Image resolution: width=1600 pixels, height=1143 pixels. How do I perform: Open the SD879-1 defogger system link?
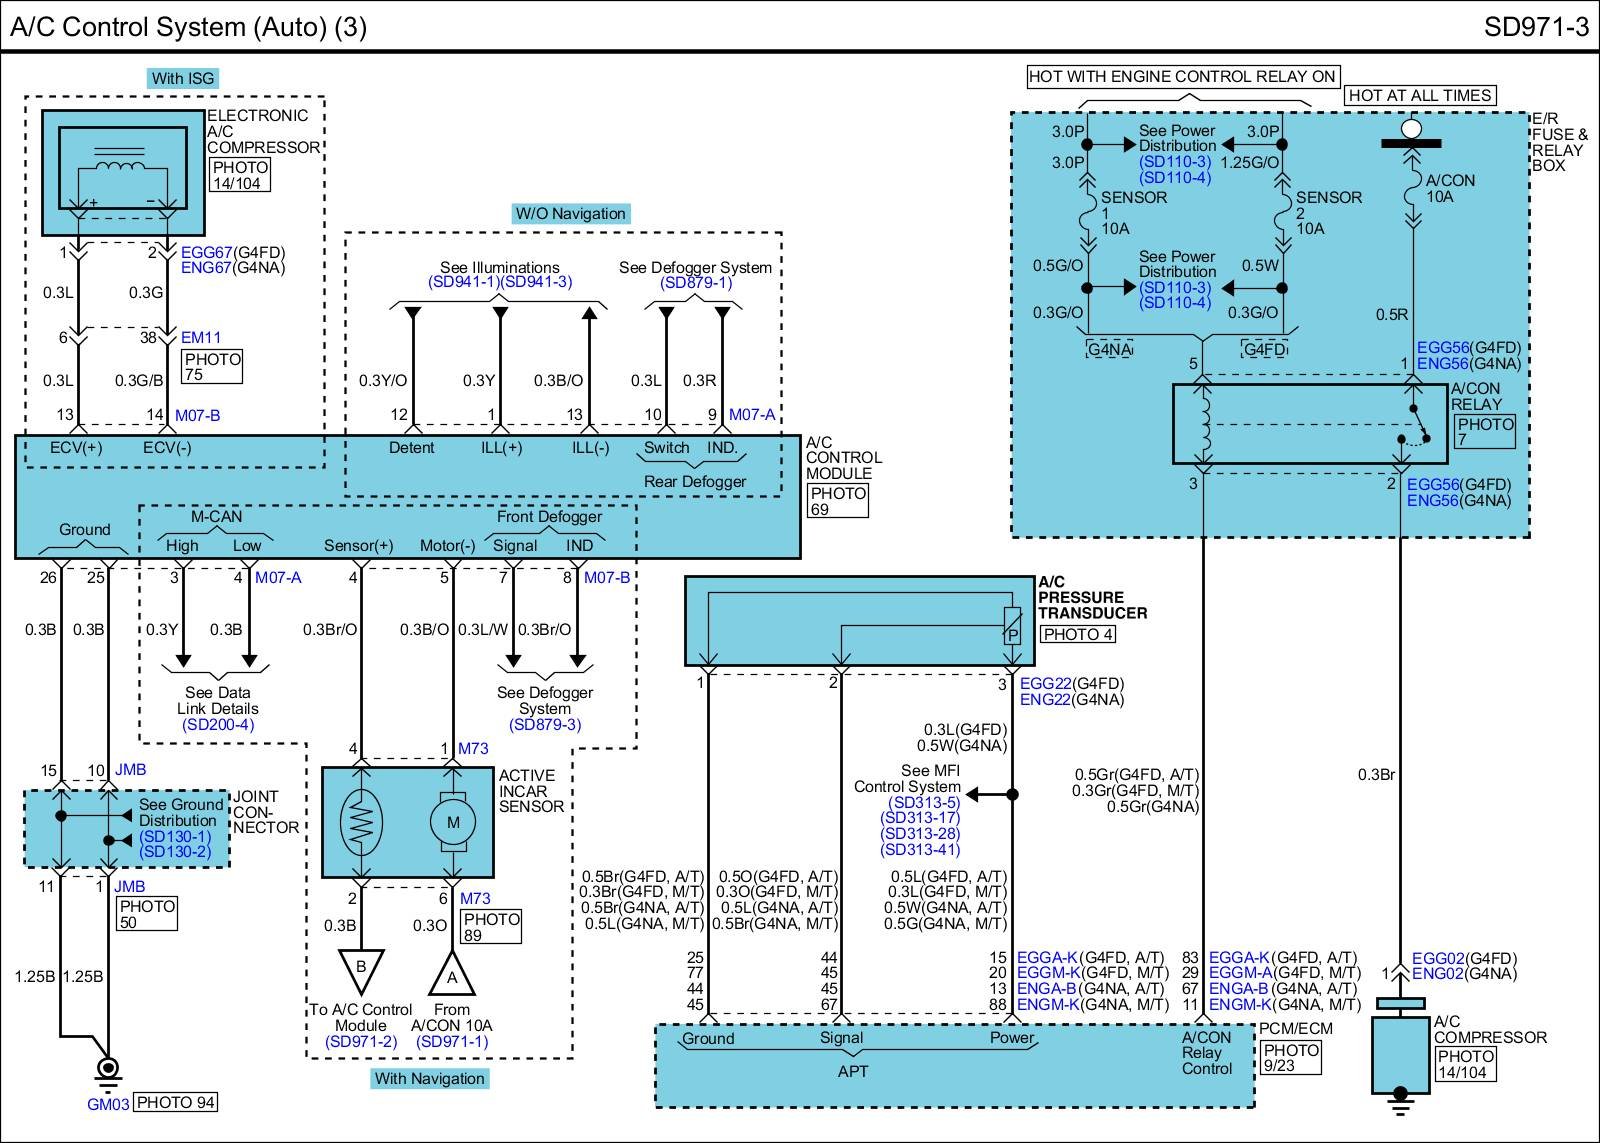(695, 283)
